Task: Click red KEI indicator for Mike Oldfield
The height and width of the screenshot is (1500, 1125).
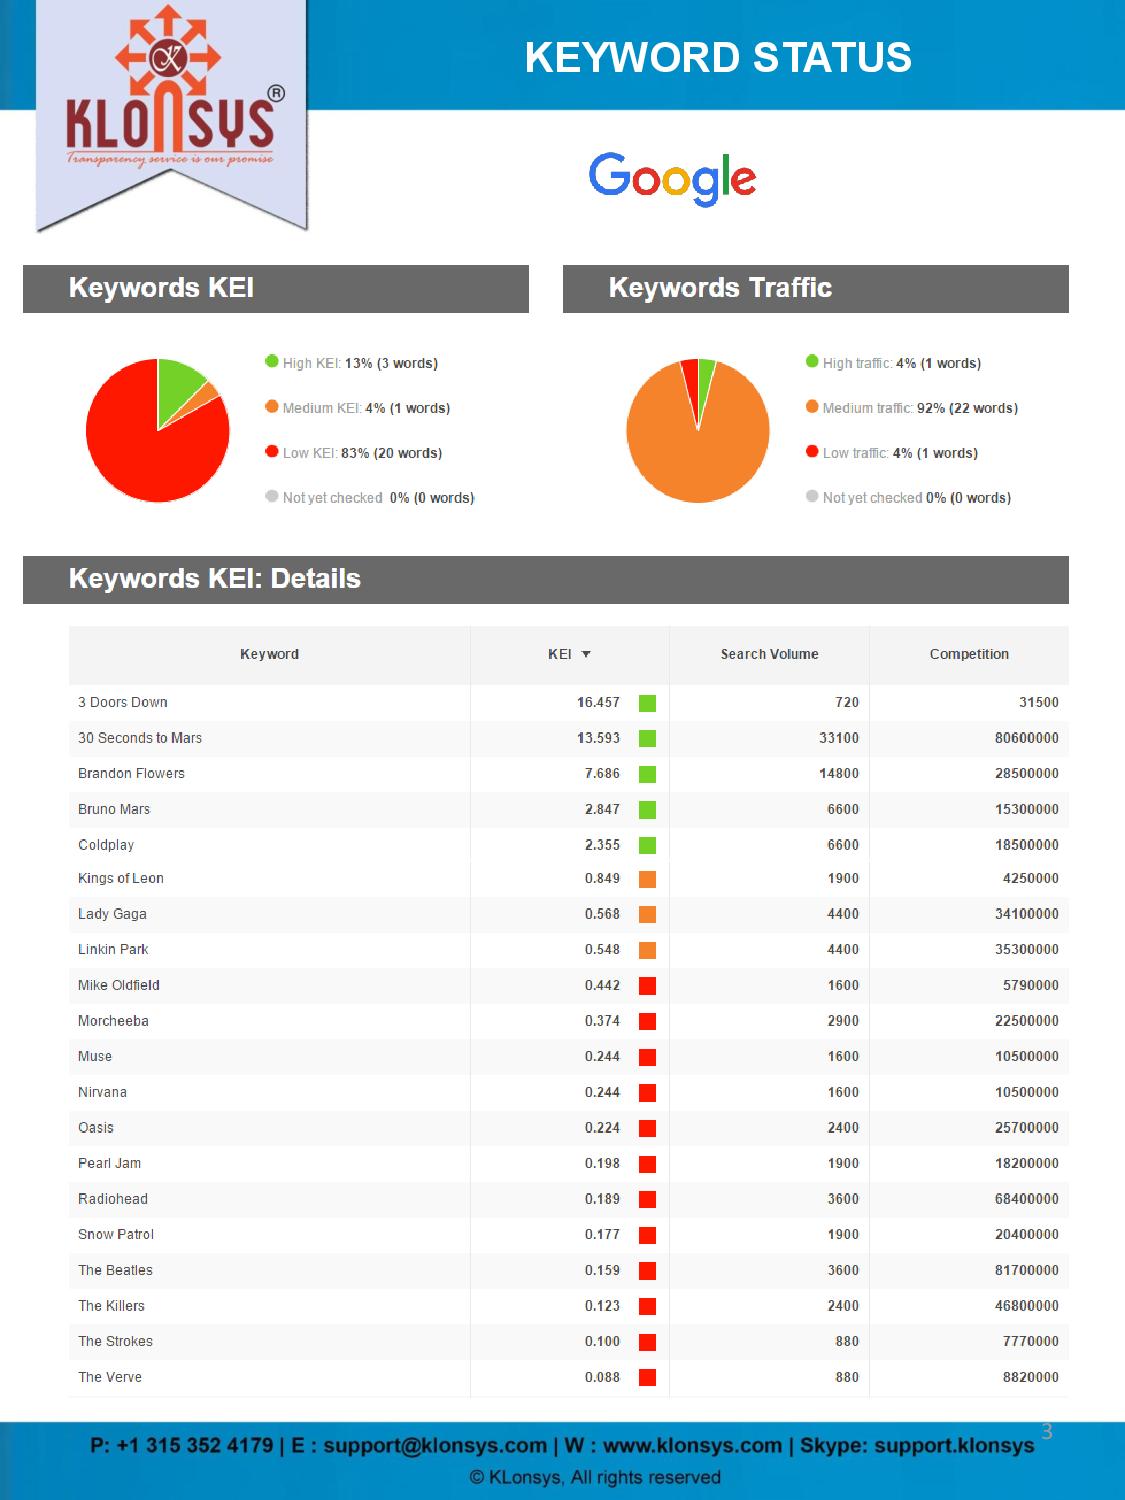Action: coord(647,986)
